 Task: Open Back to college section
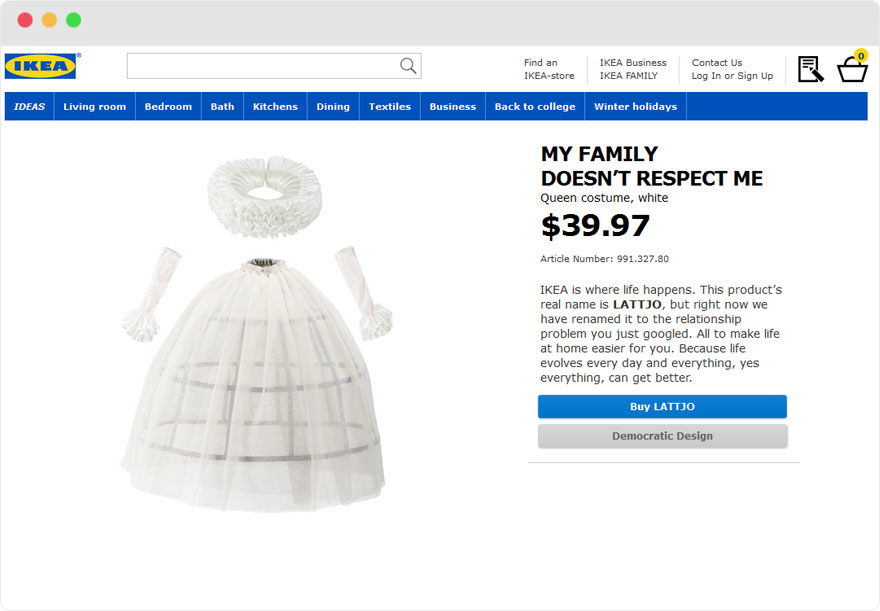535,107
